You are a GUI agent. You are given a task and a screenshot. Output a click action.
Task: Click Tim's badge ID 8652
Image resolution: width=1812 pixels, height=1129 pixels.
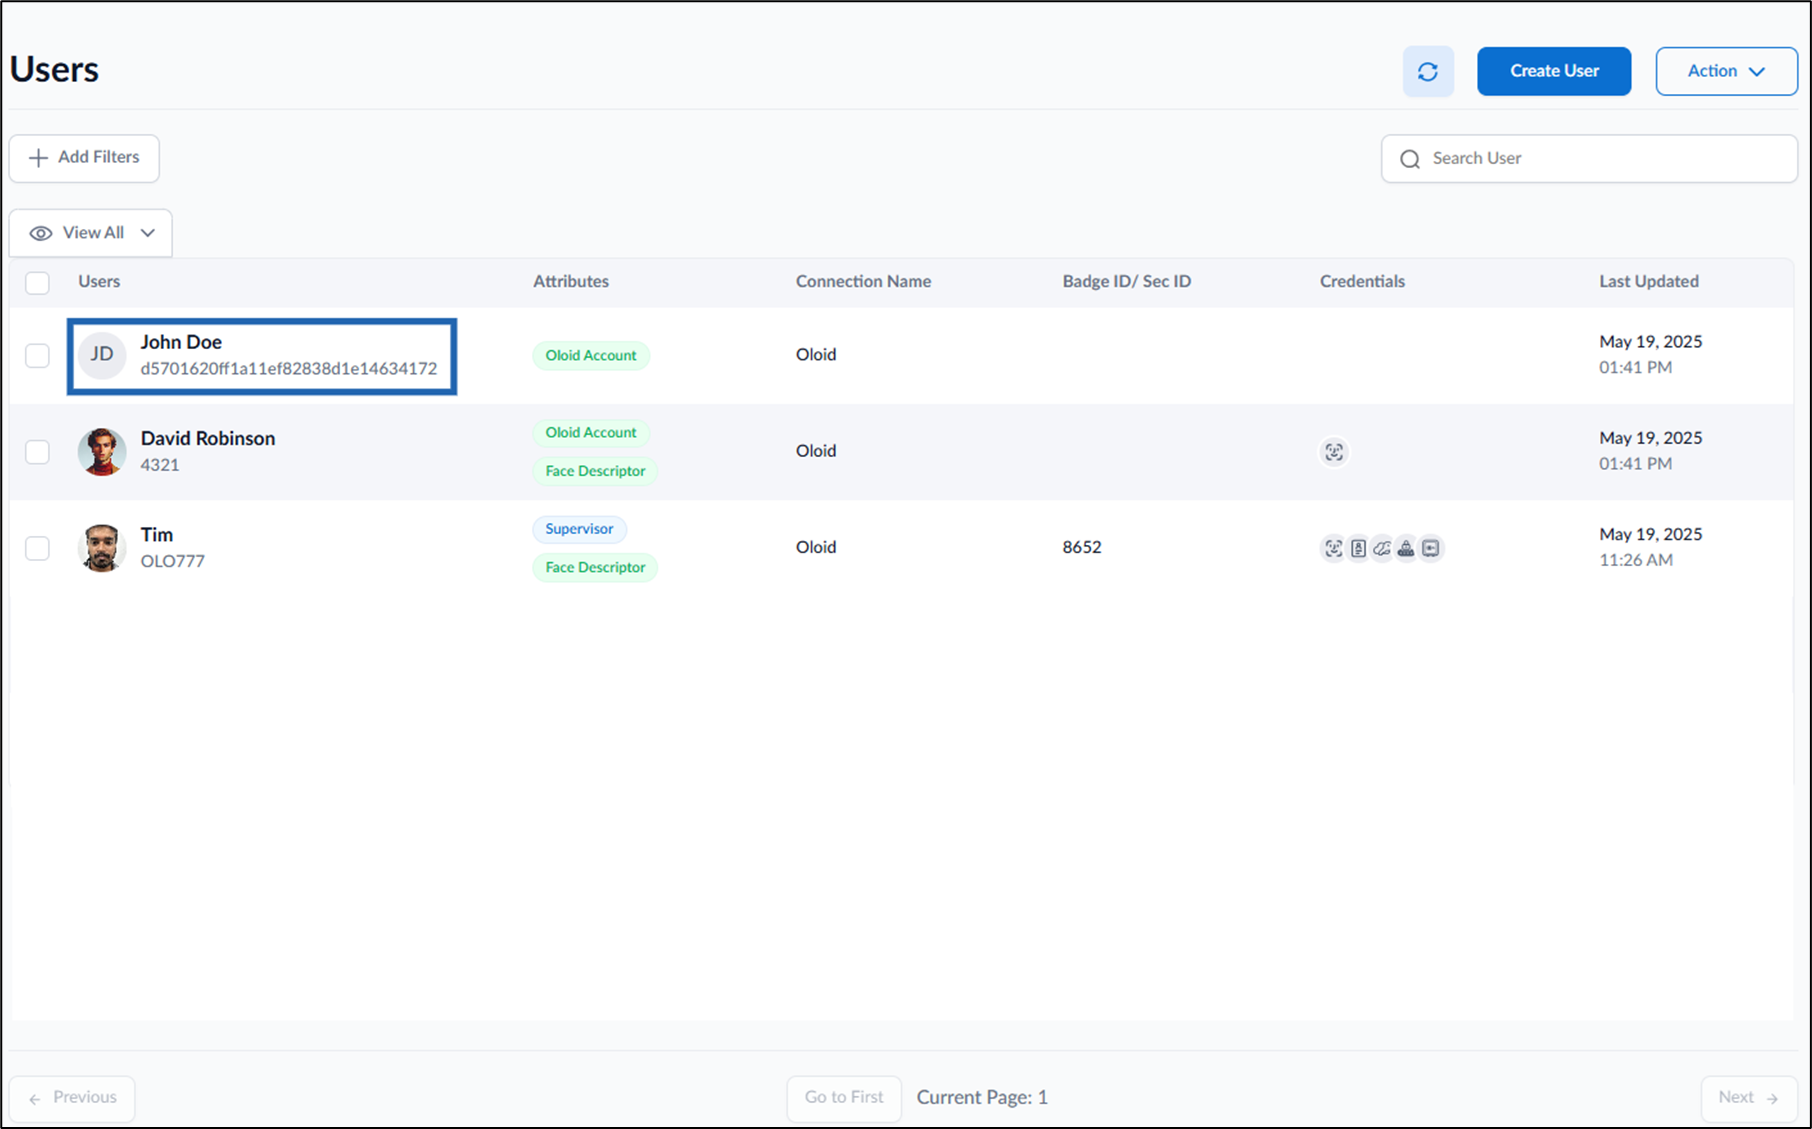[1082, 548]
